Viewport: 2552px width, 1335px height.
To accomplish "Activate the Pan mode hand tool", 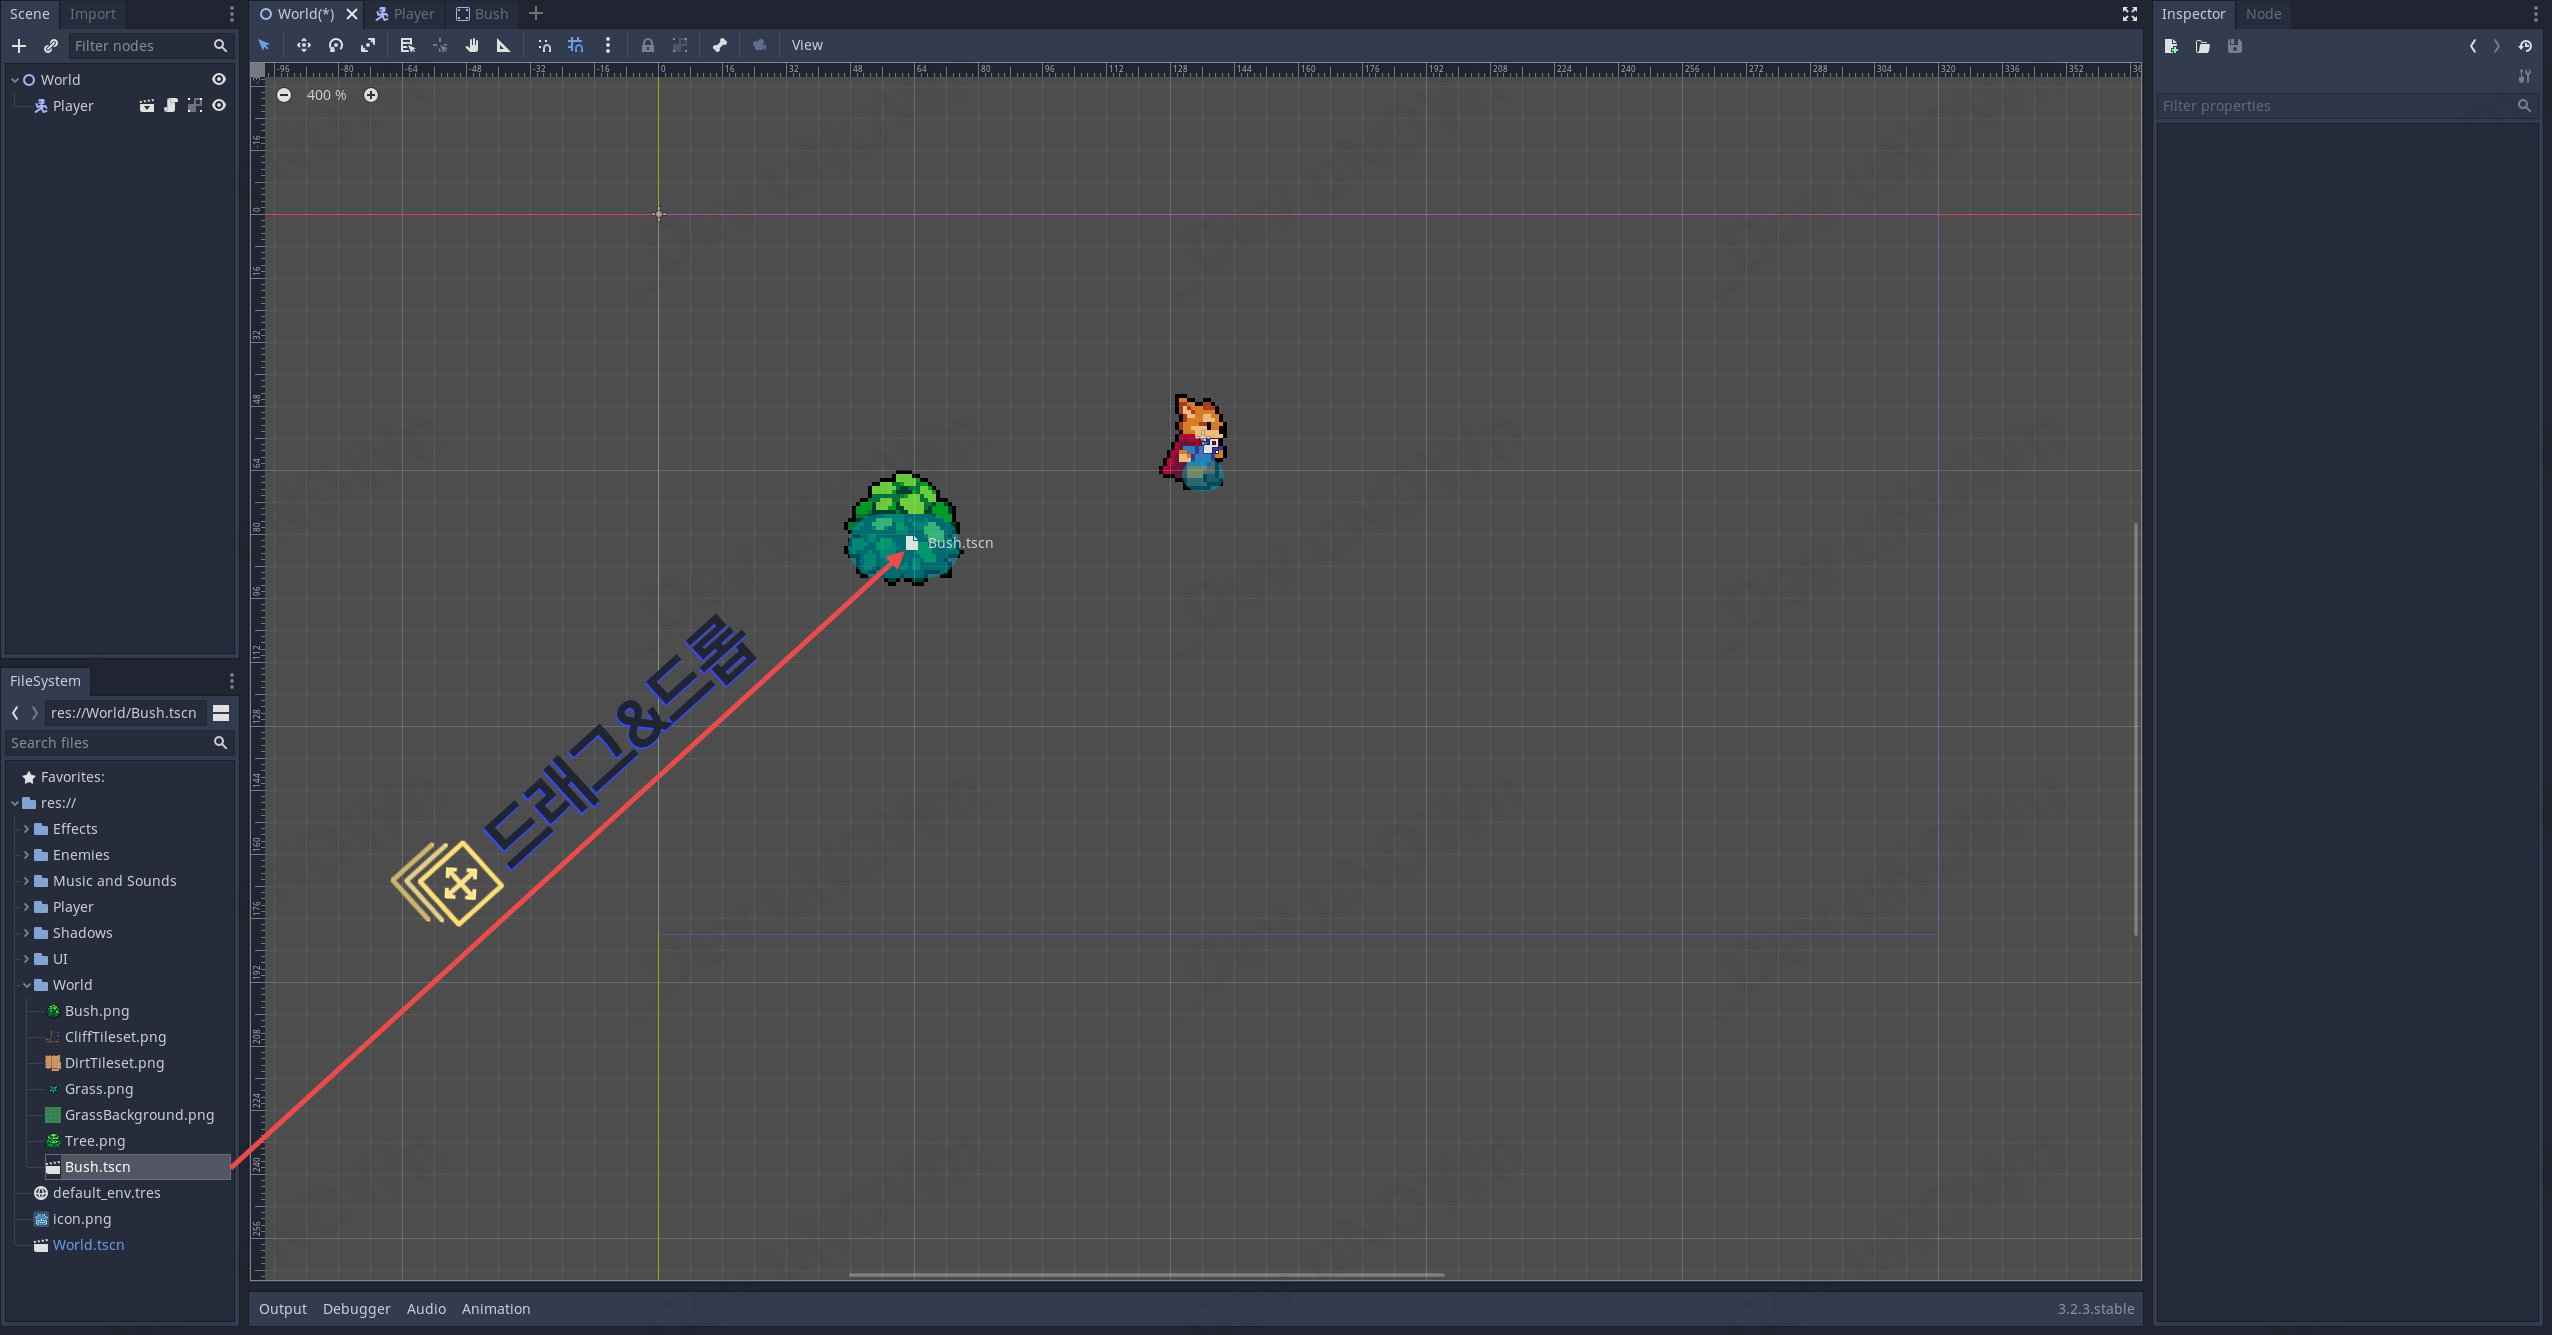I will click(x=472, y=45).
